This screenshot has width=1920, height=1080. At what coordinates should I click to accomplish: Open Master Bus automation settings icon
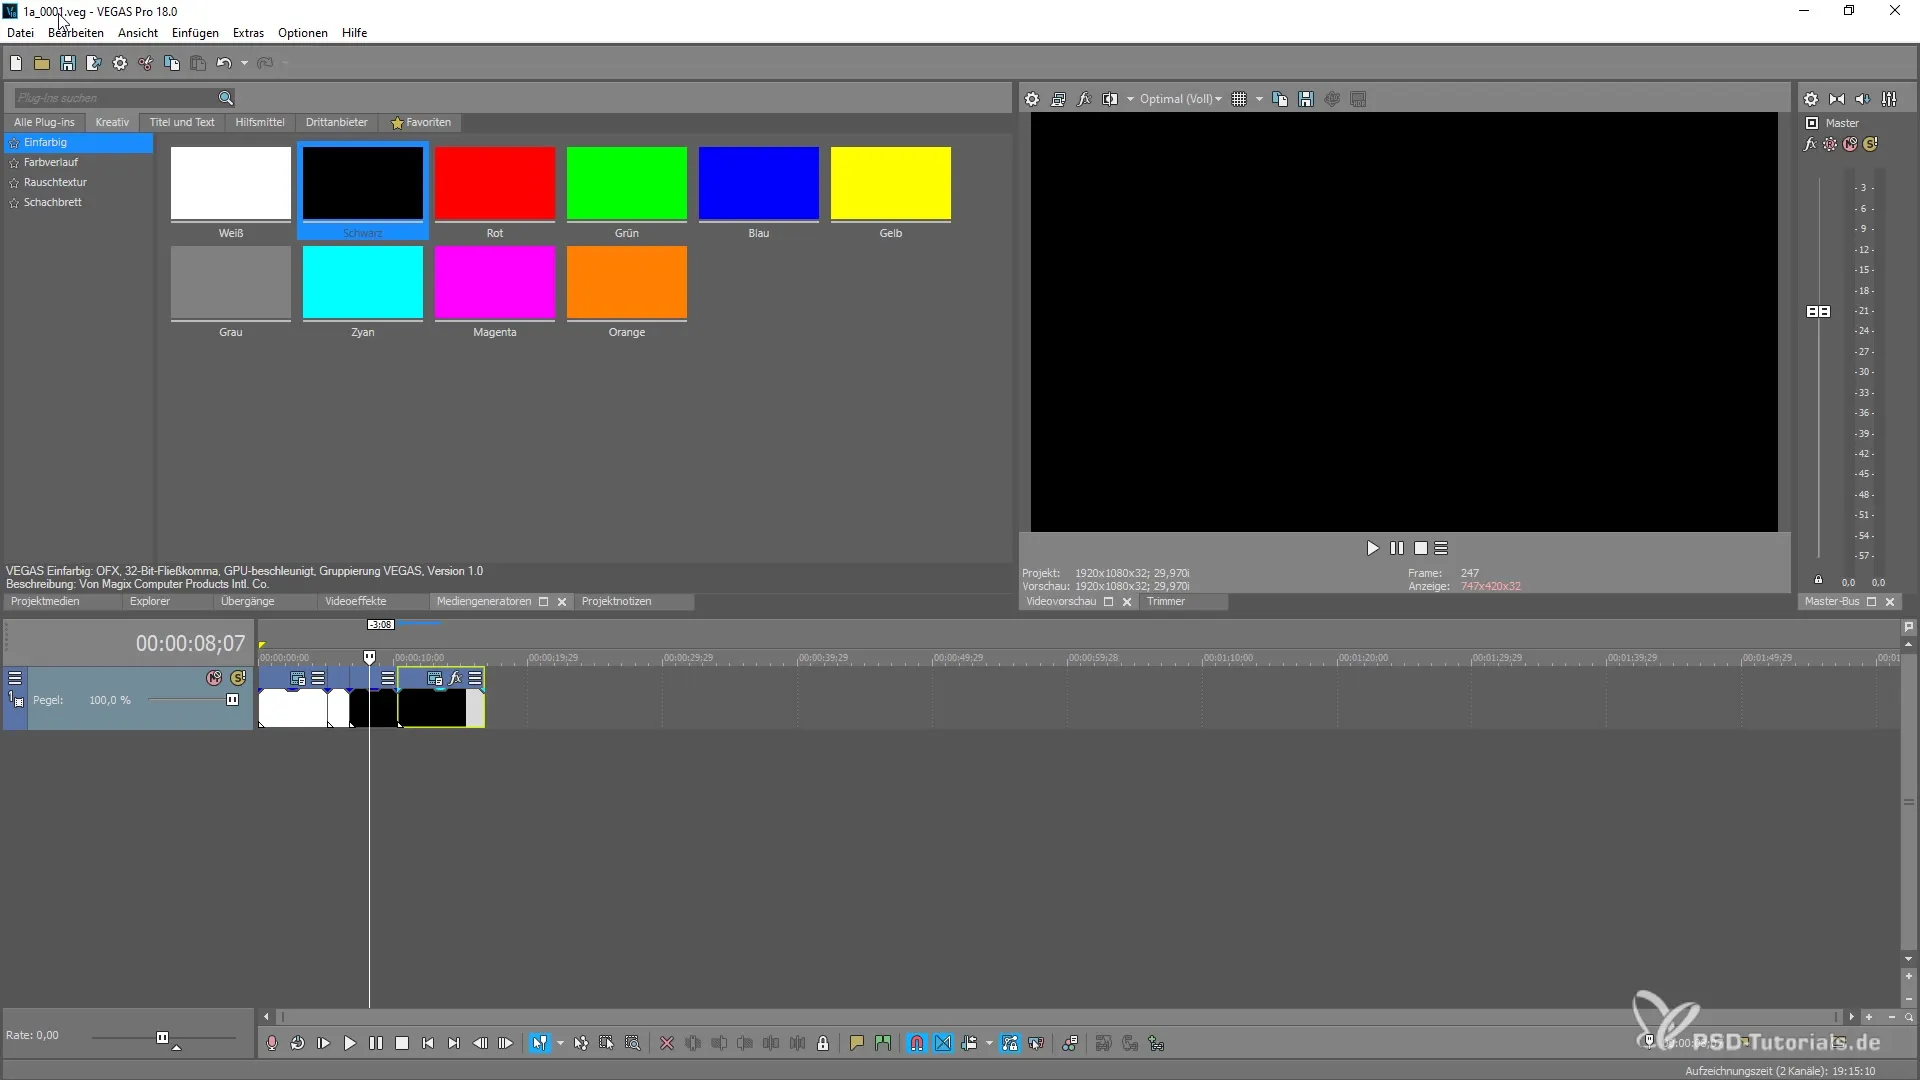coord(1830,144)
